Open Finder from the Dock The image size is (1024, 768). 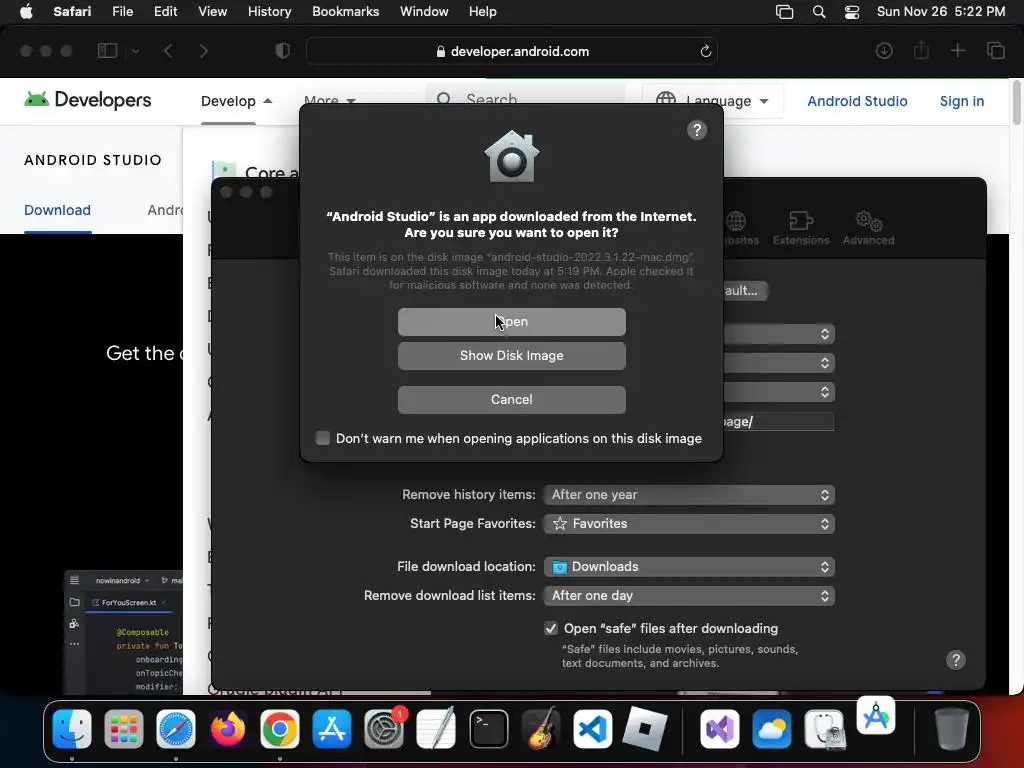(72, 729)
